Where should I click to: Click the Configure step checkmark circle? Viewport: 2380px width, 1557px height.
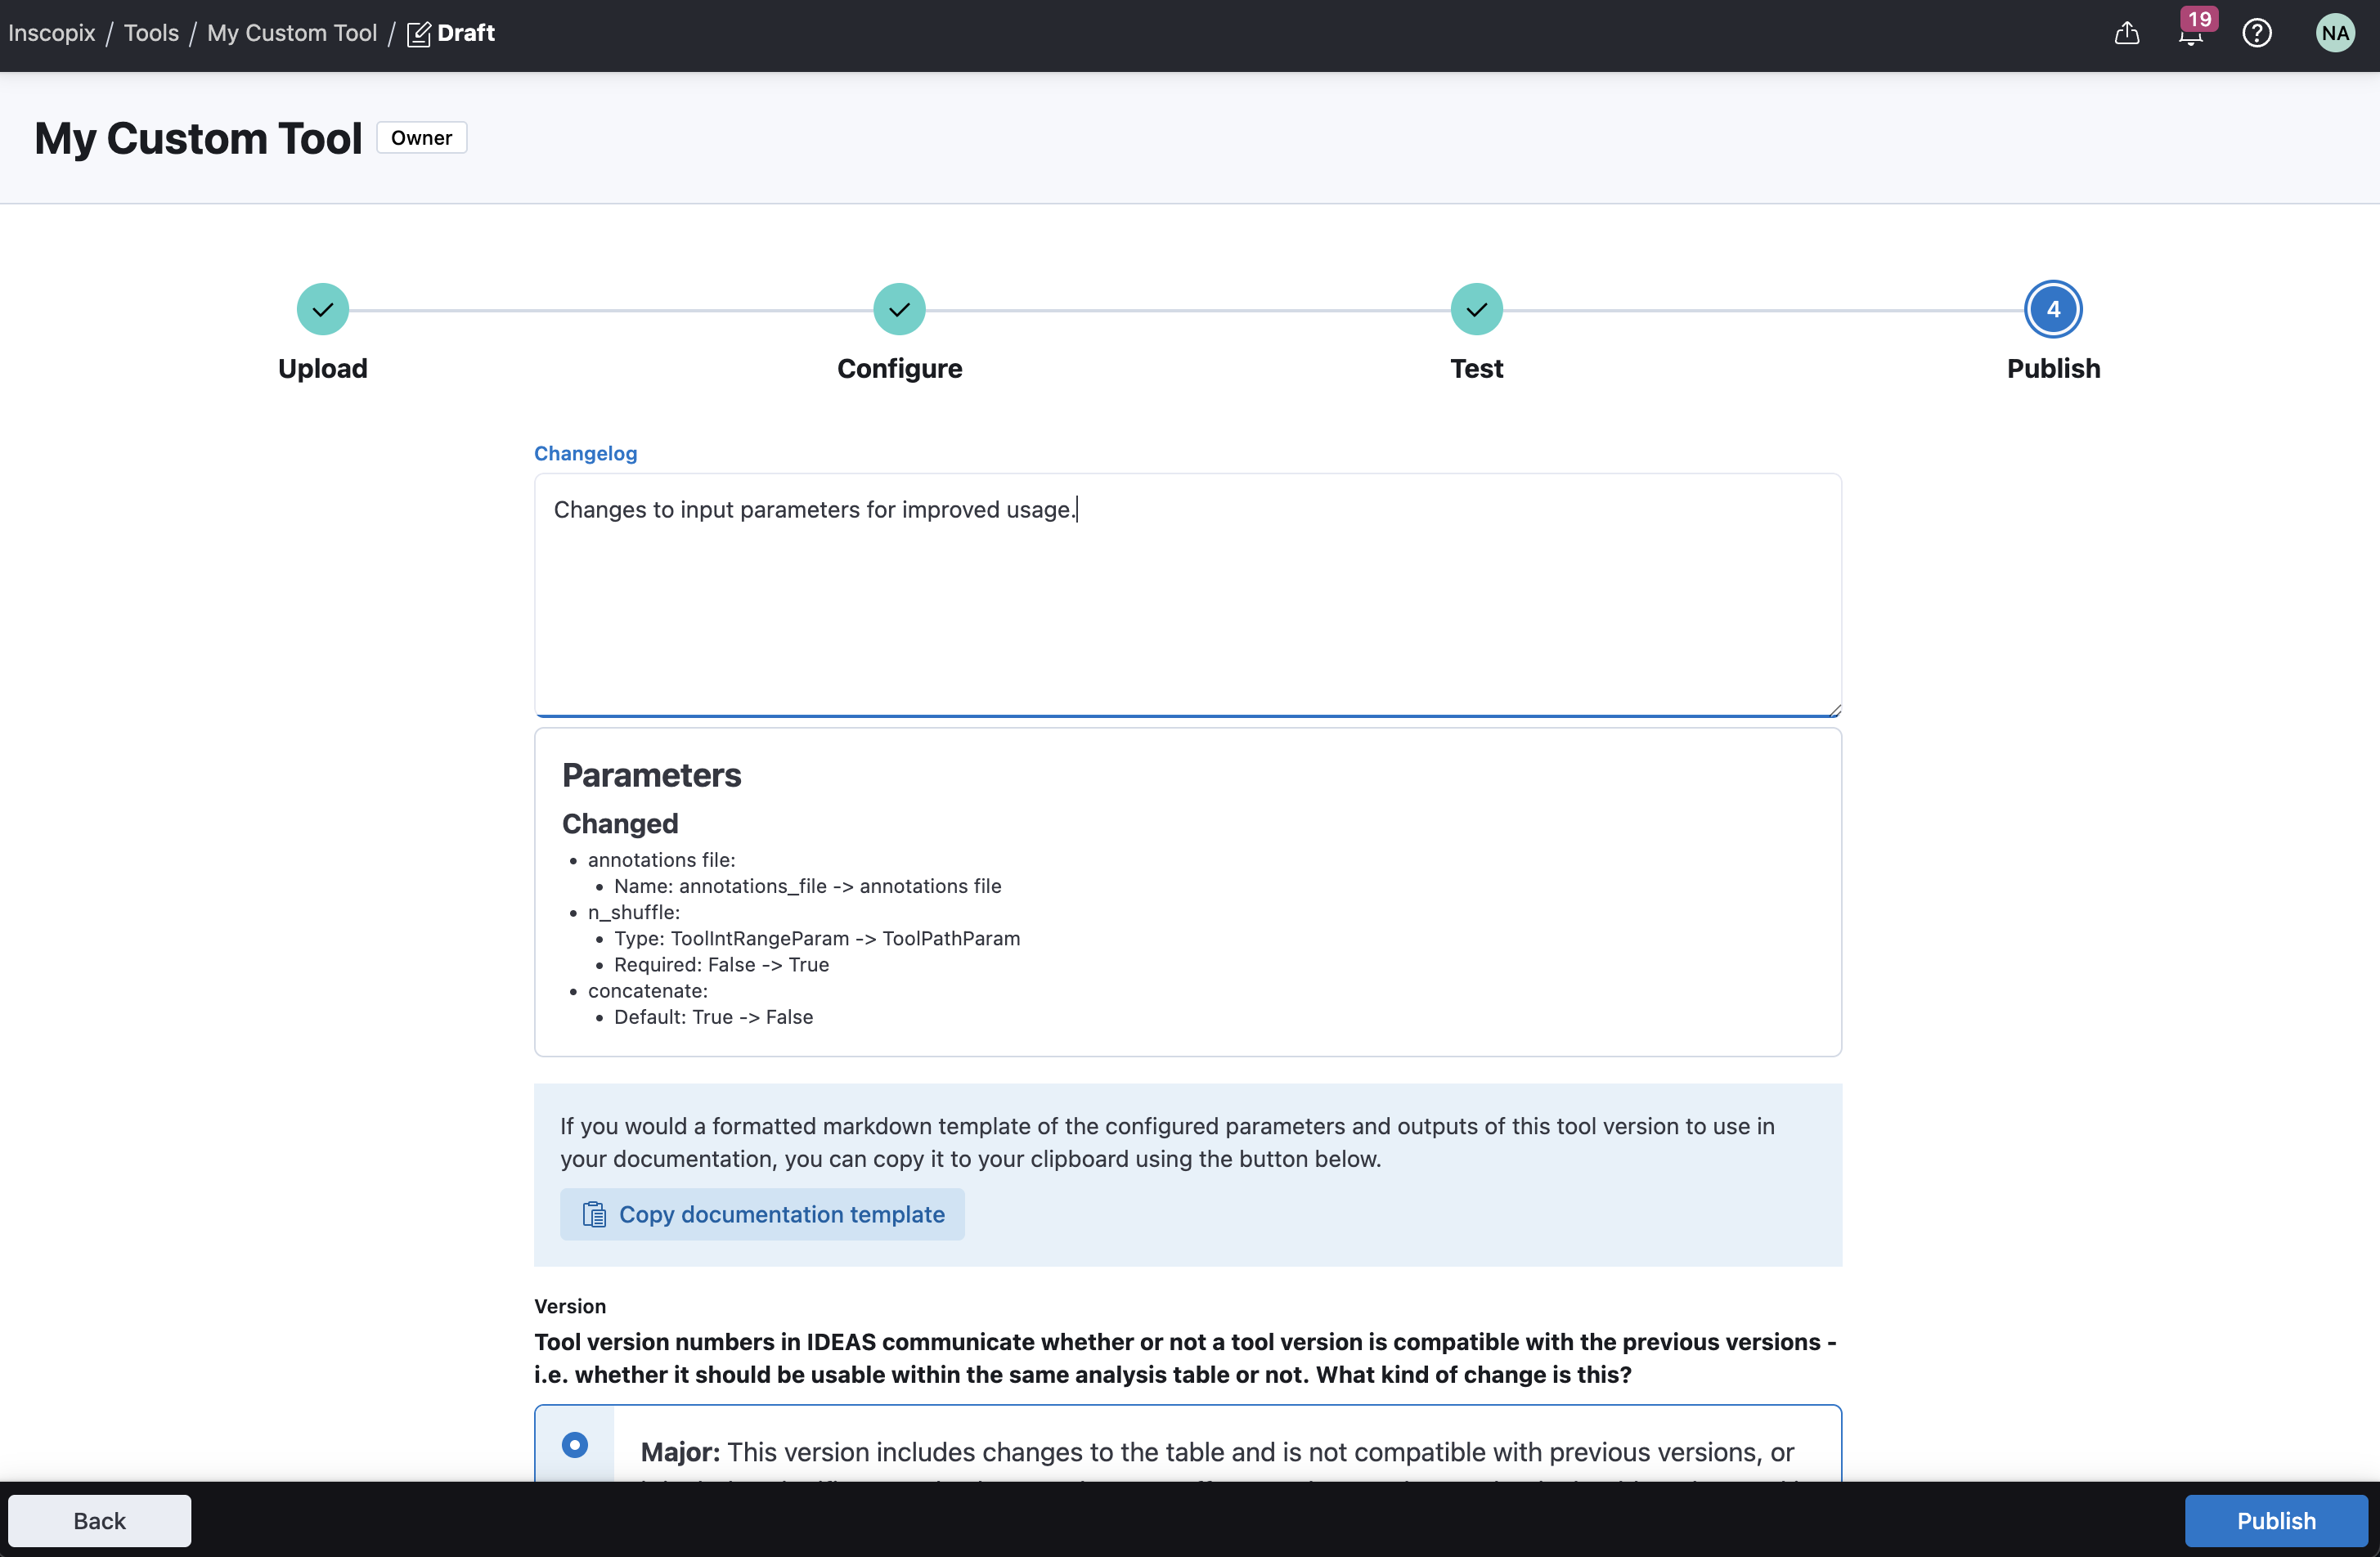click(899, 309)
